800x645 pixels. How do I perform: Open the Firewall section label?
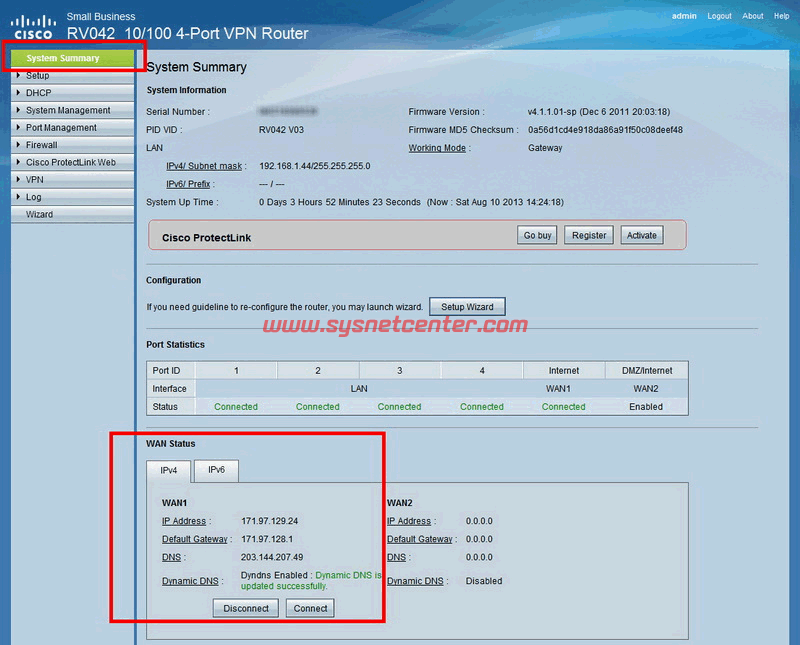[x=42, y=145]
